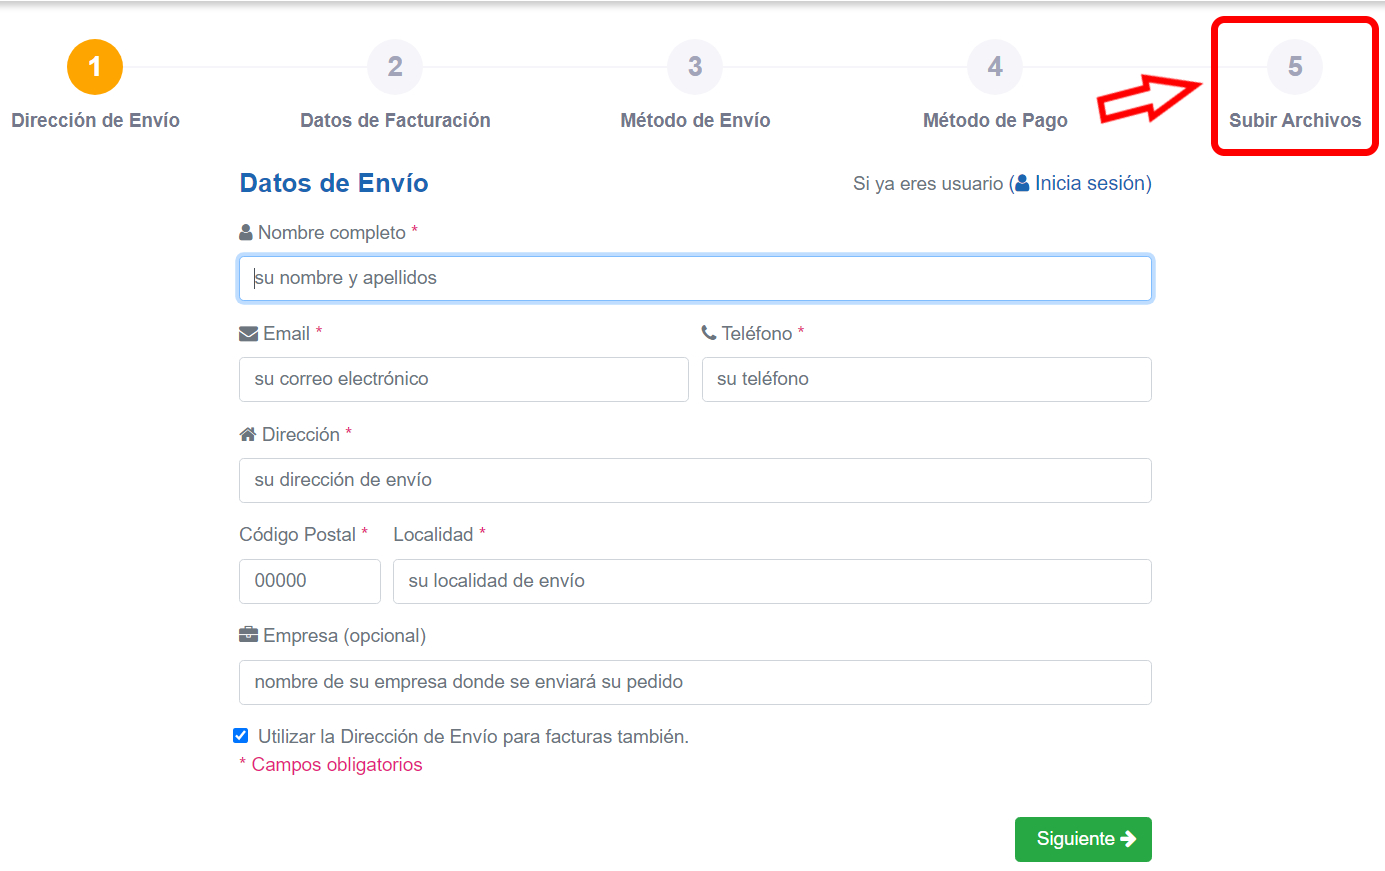The width and height of the screenshot is (1385, 871).
Task: Uncheck Utilizar la Dirección de Envío para facturas
Action: [241, 736]
